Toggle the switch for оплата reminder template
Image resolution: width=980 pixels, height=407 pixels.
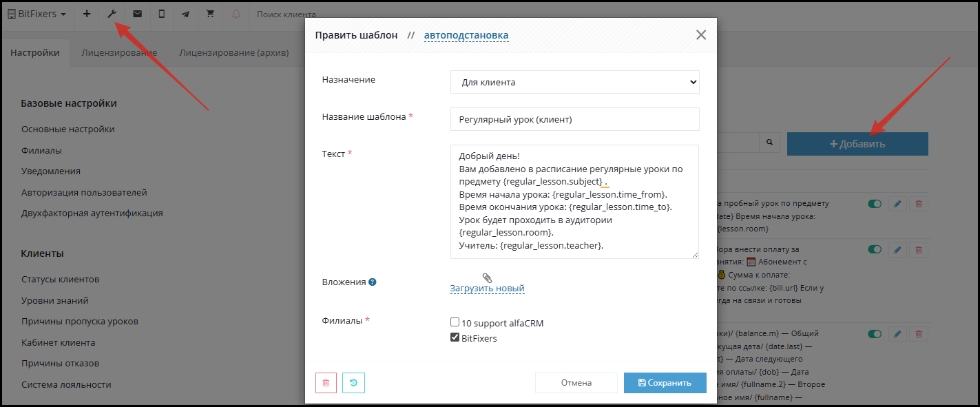click(x=874, y=249)
